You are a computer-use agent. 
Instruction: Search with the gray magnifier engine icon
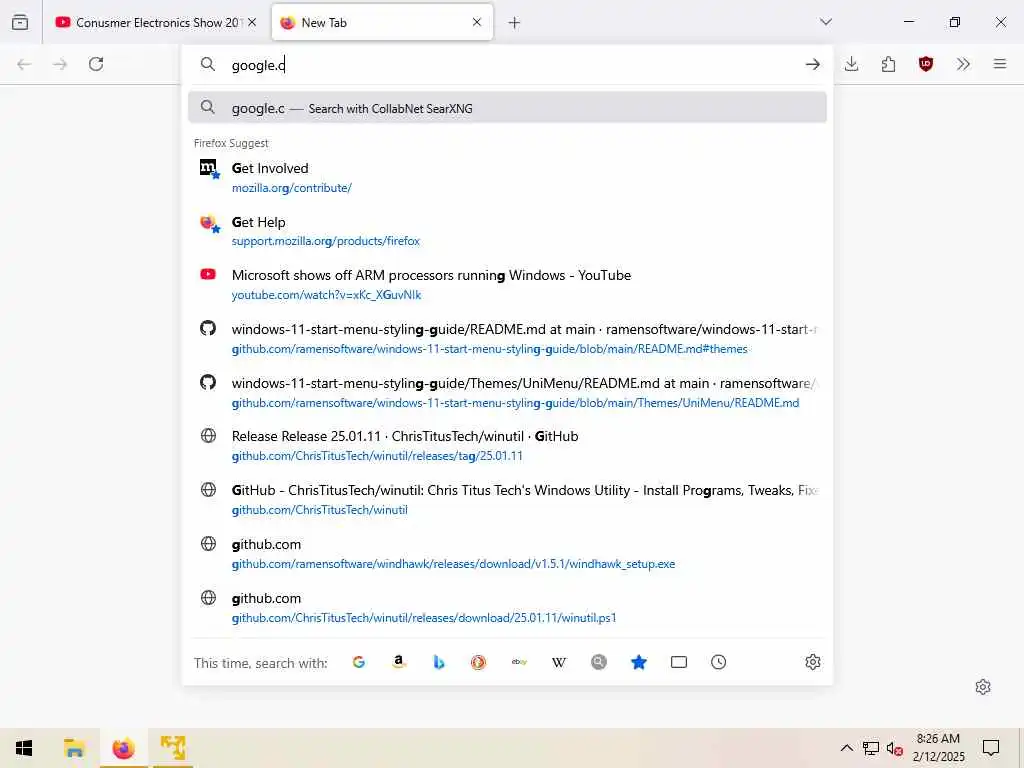599,662
